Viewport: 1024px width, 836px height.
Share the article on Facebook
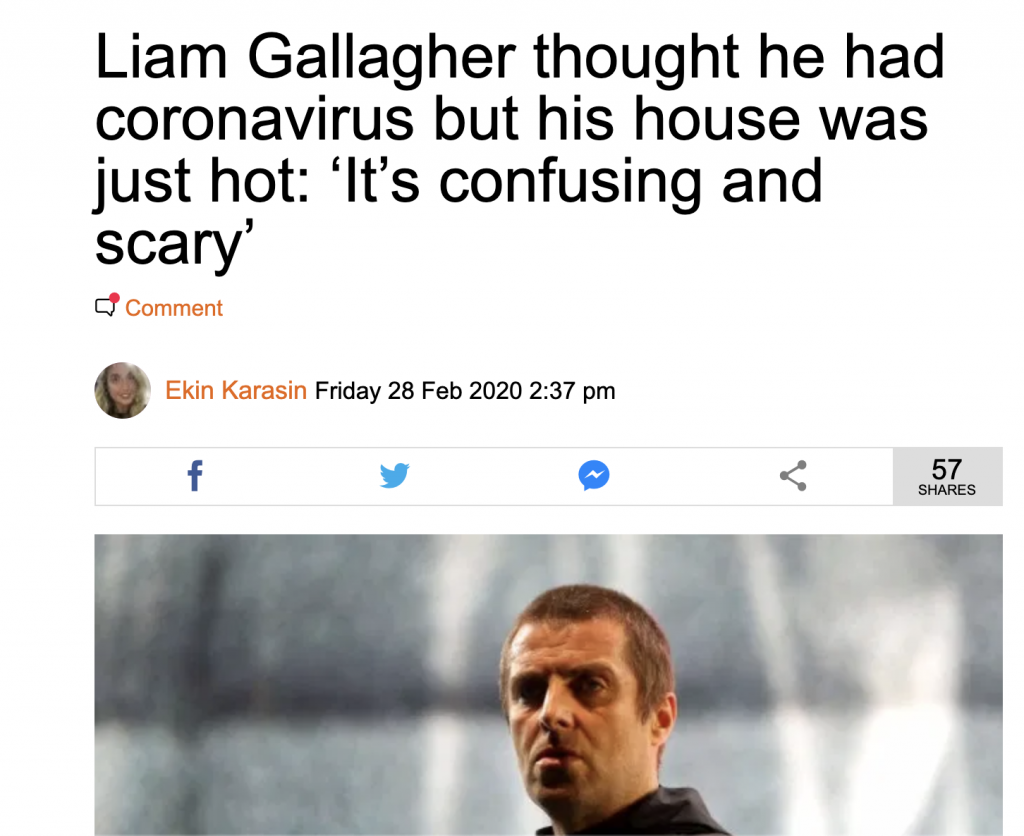[195, 475]
